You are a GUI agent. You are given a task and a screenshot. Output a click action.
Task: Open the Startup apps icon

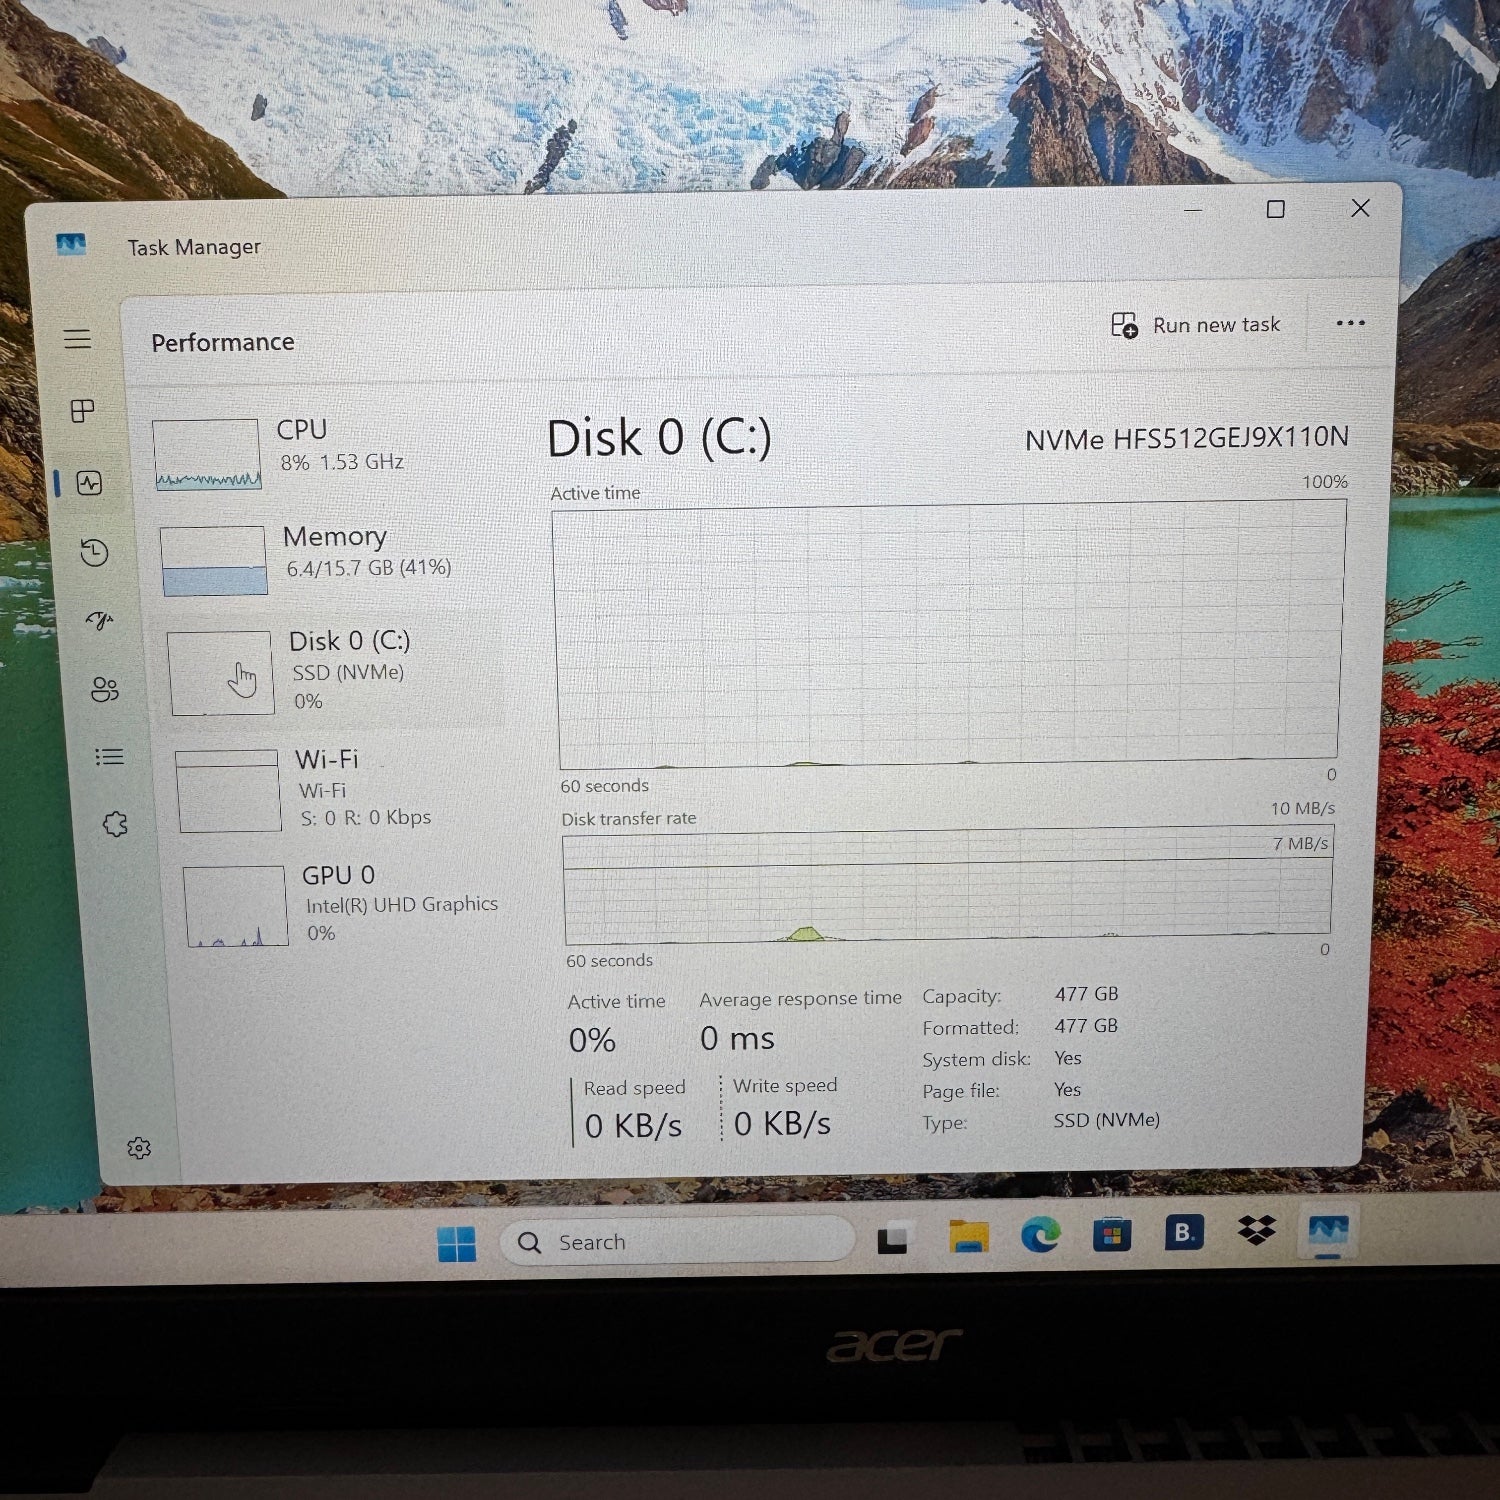pyautogui.click(x=99, y=621)
